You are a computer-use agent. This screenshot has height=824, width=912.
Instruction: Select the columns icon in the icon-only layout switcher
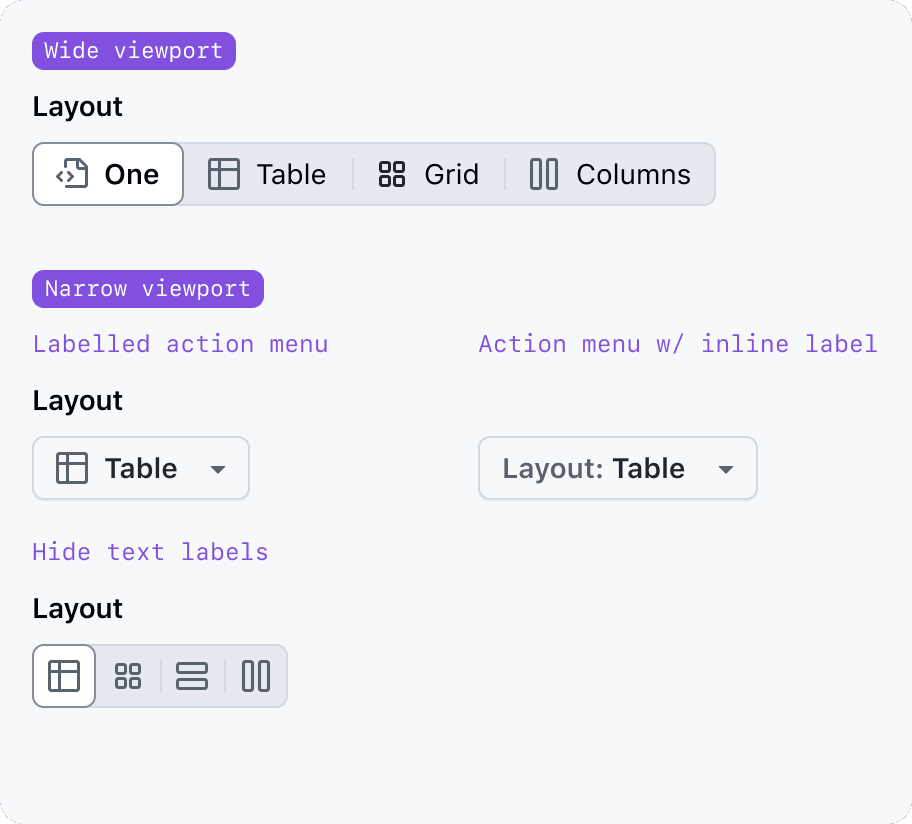click(256, 676)
